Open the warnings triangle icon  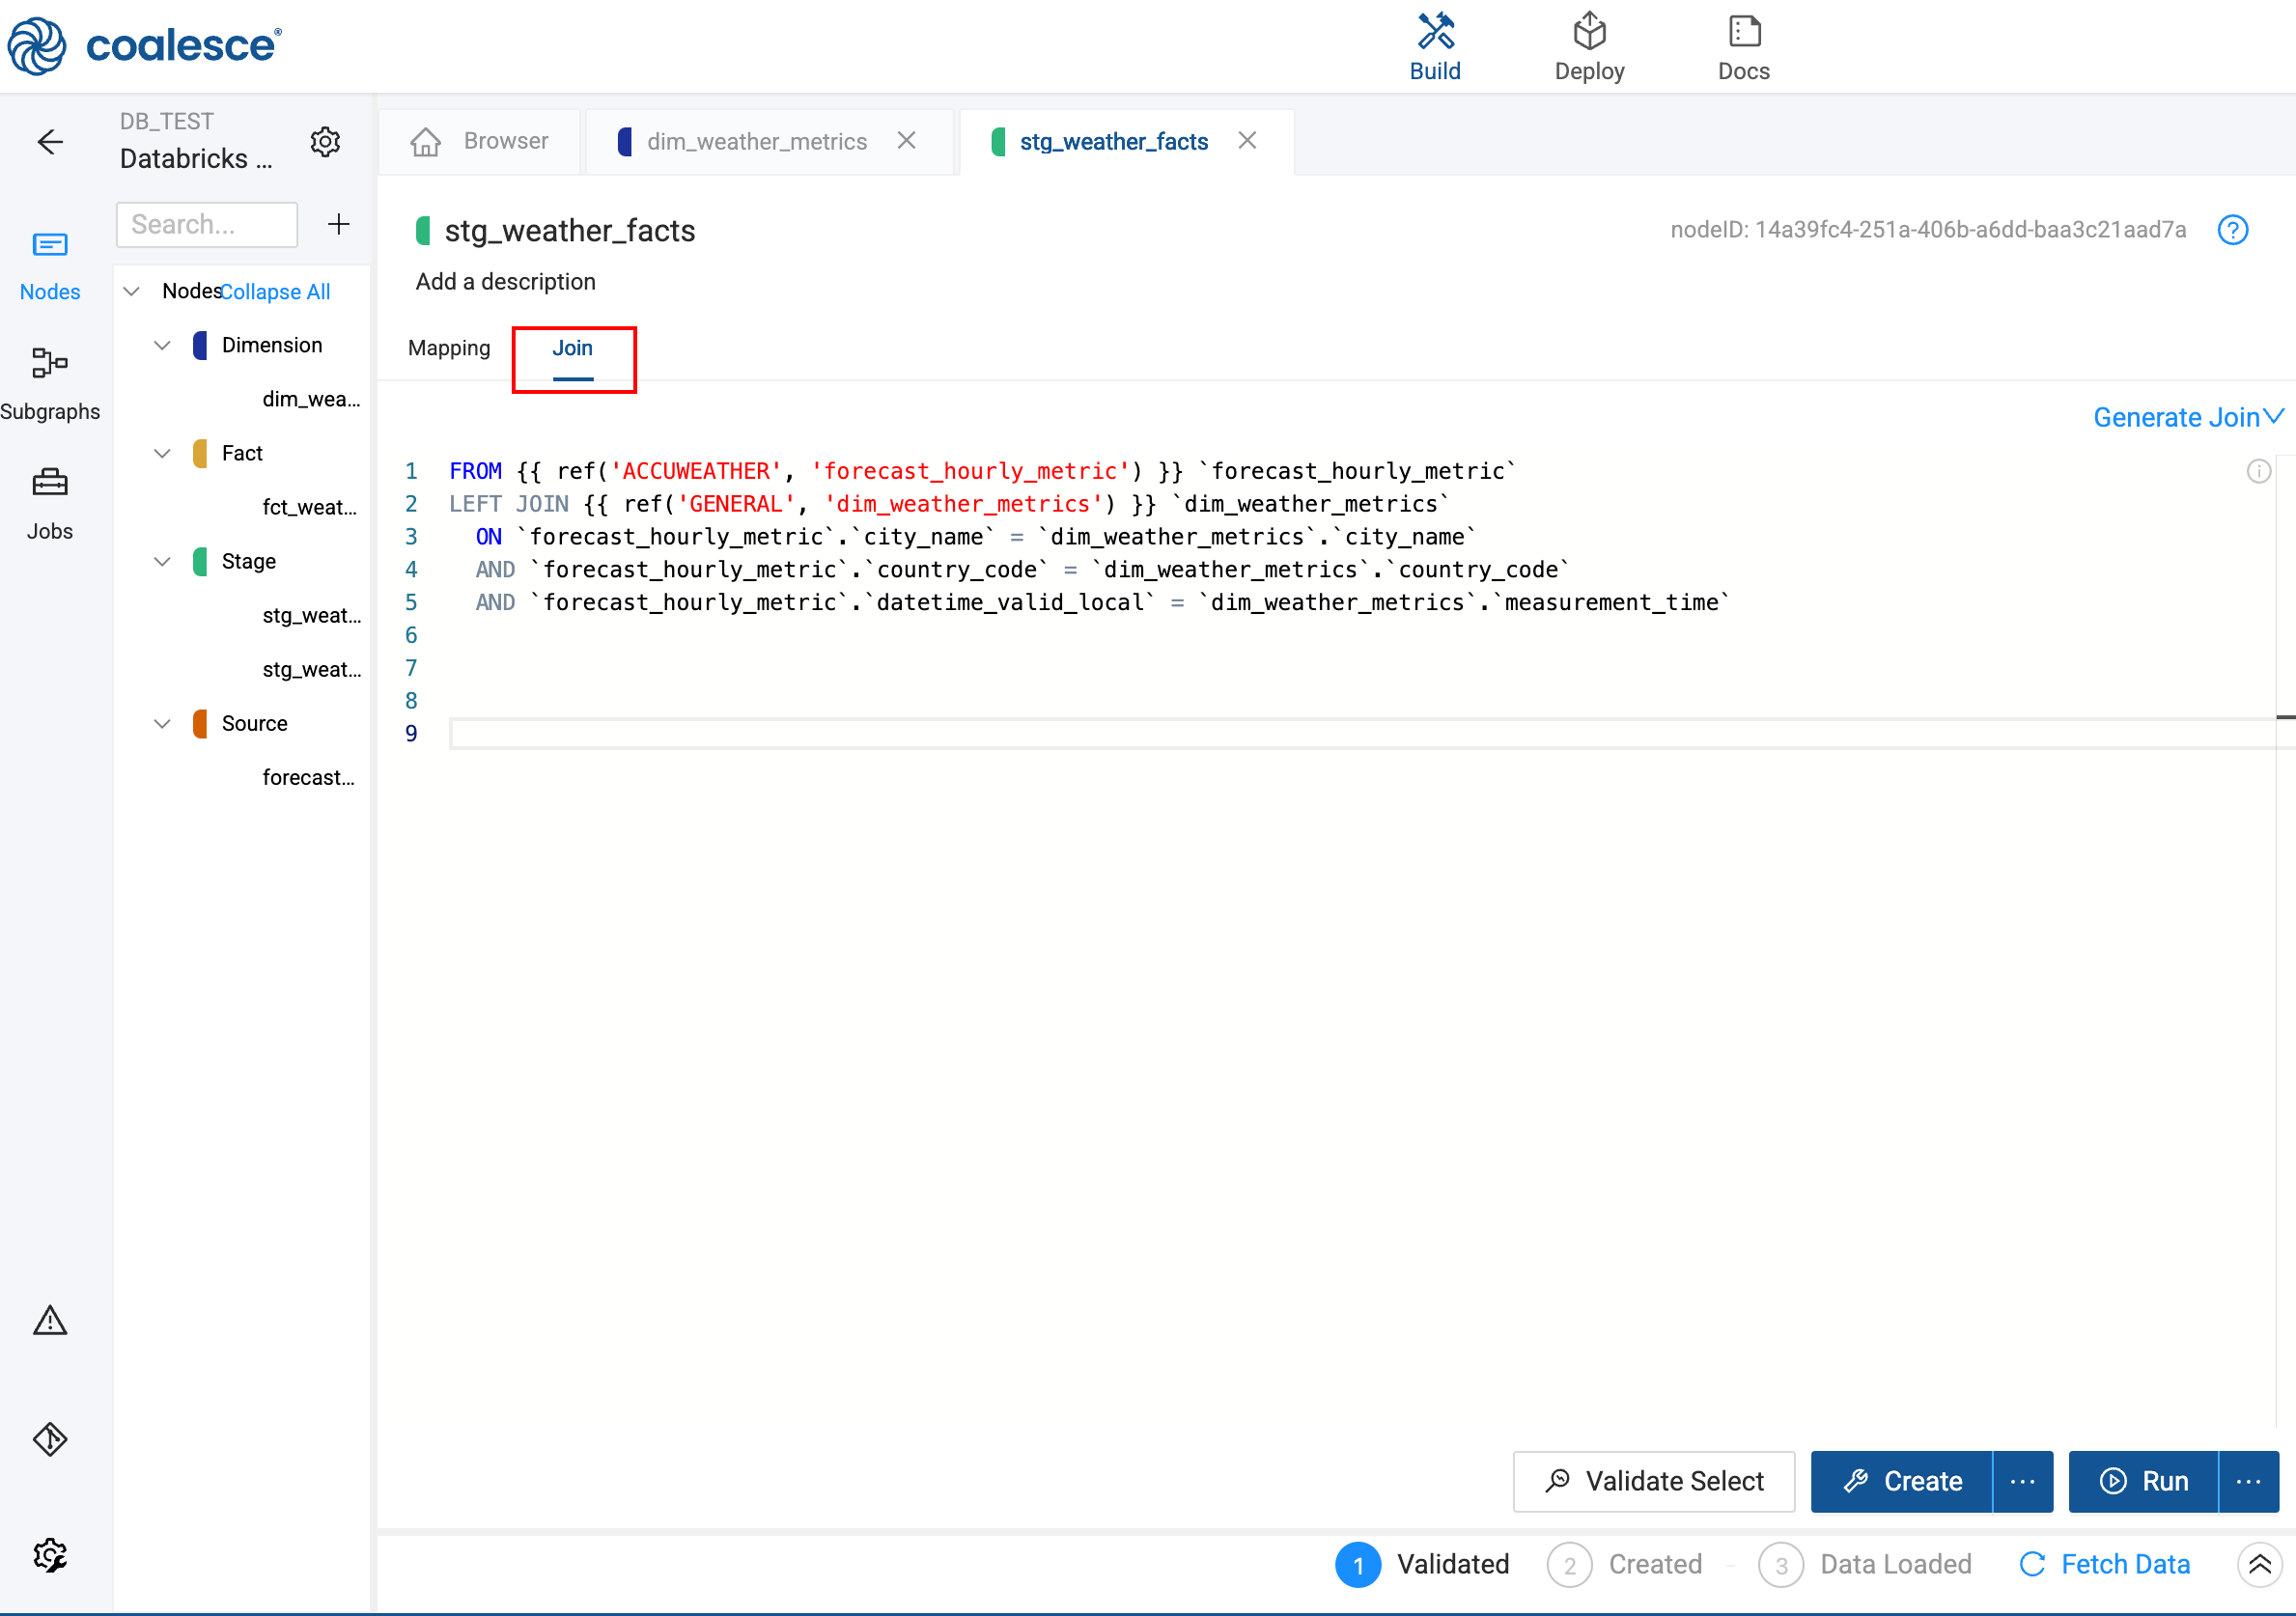(x=50, y=1320)
